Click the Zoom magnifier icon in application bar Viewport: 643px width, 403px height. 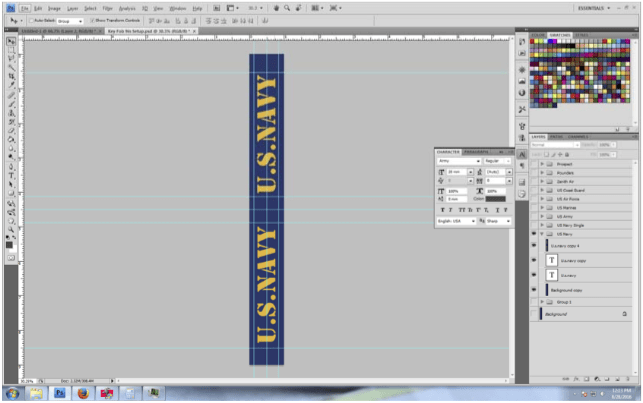tap(287, 8)
